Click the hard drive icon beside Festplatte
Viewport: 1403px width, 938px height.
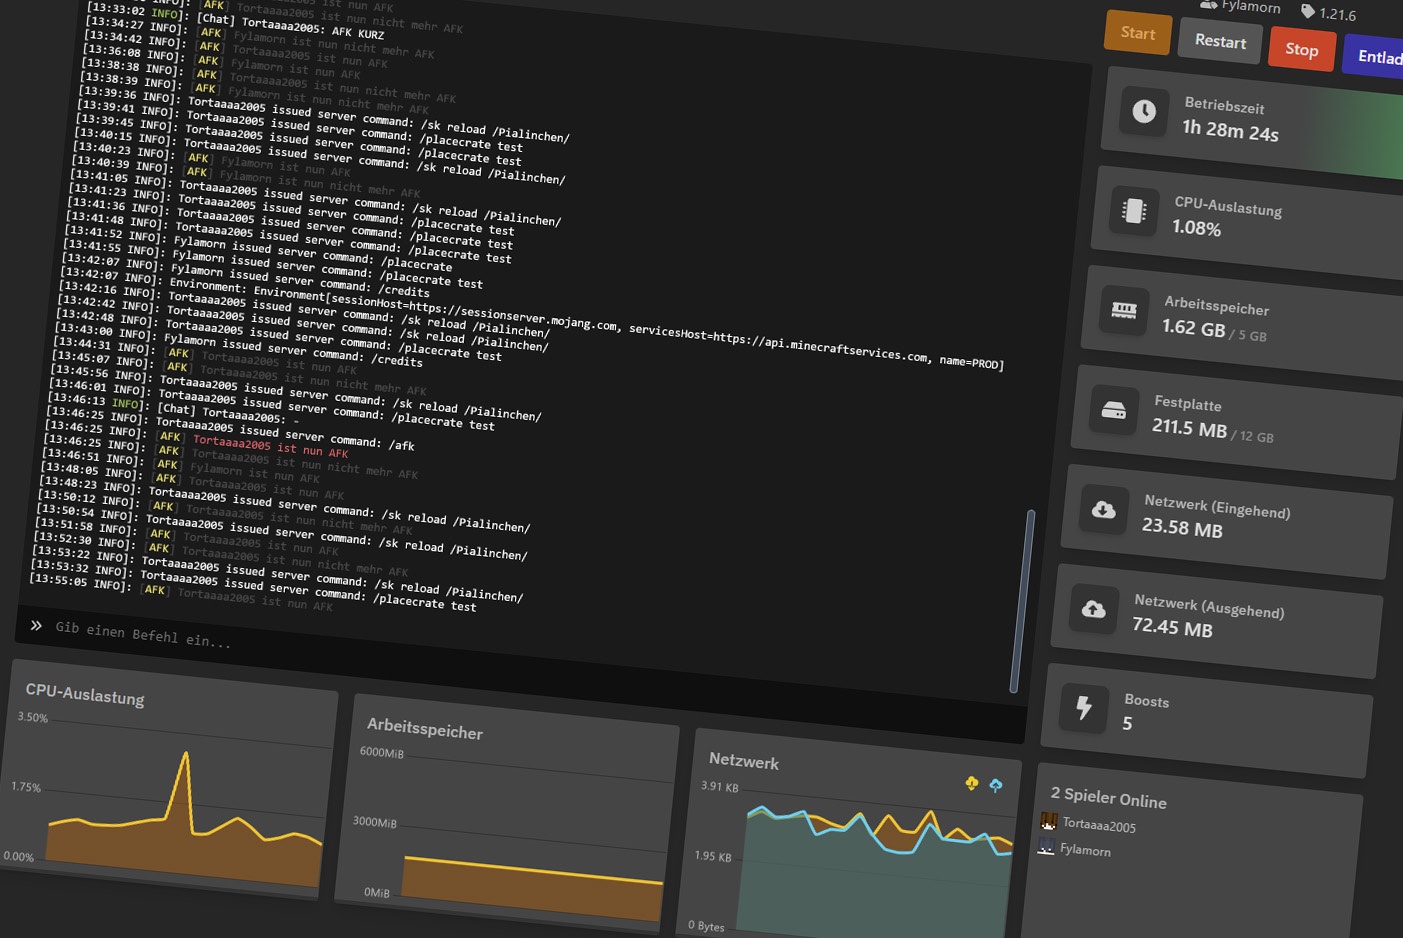coord(1112,410)
